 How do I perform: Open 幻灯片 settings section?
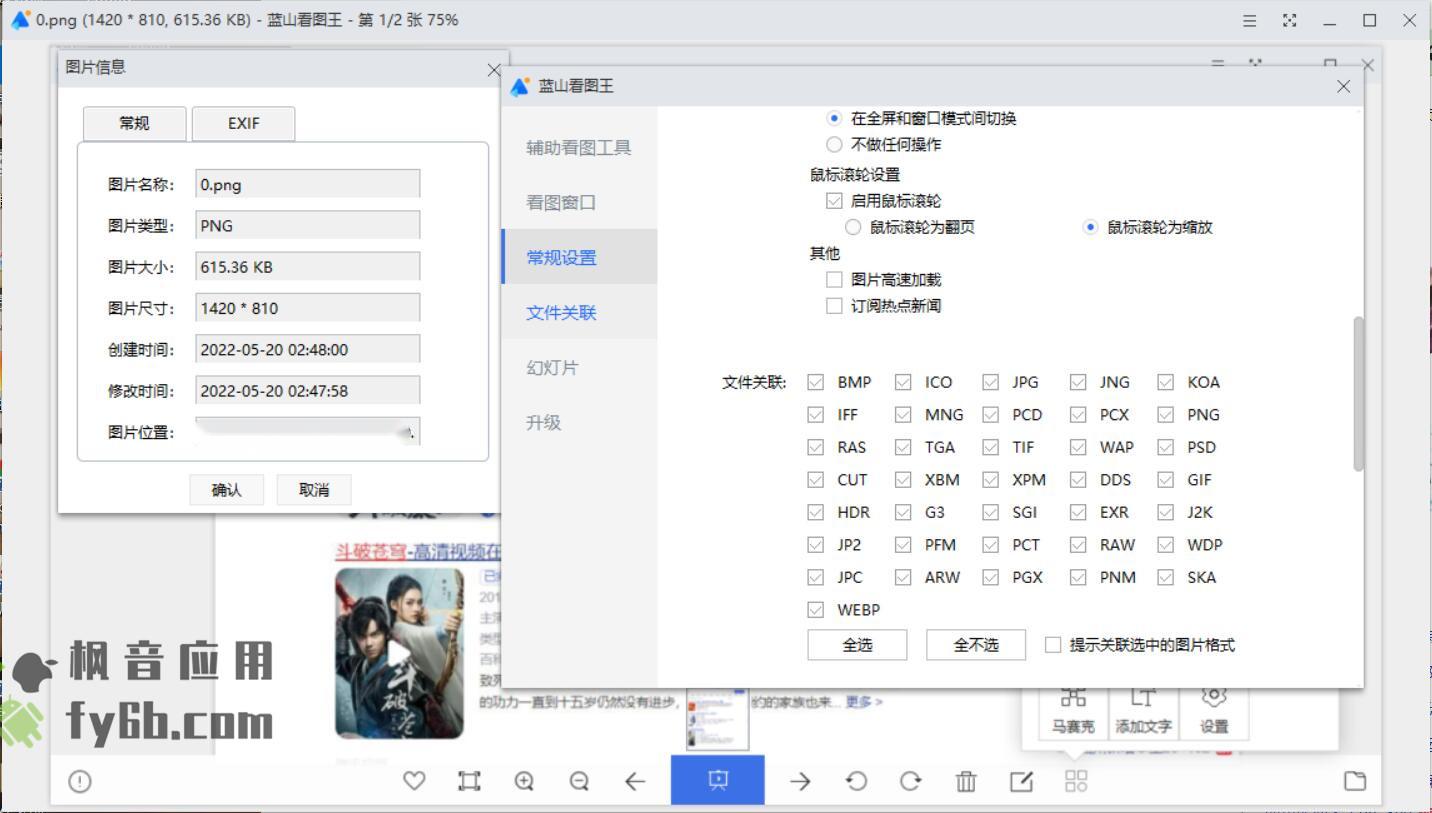click(579, 367)
